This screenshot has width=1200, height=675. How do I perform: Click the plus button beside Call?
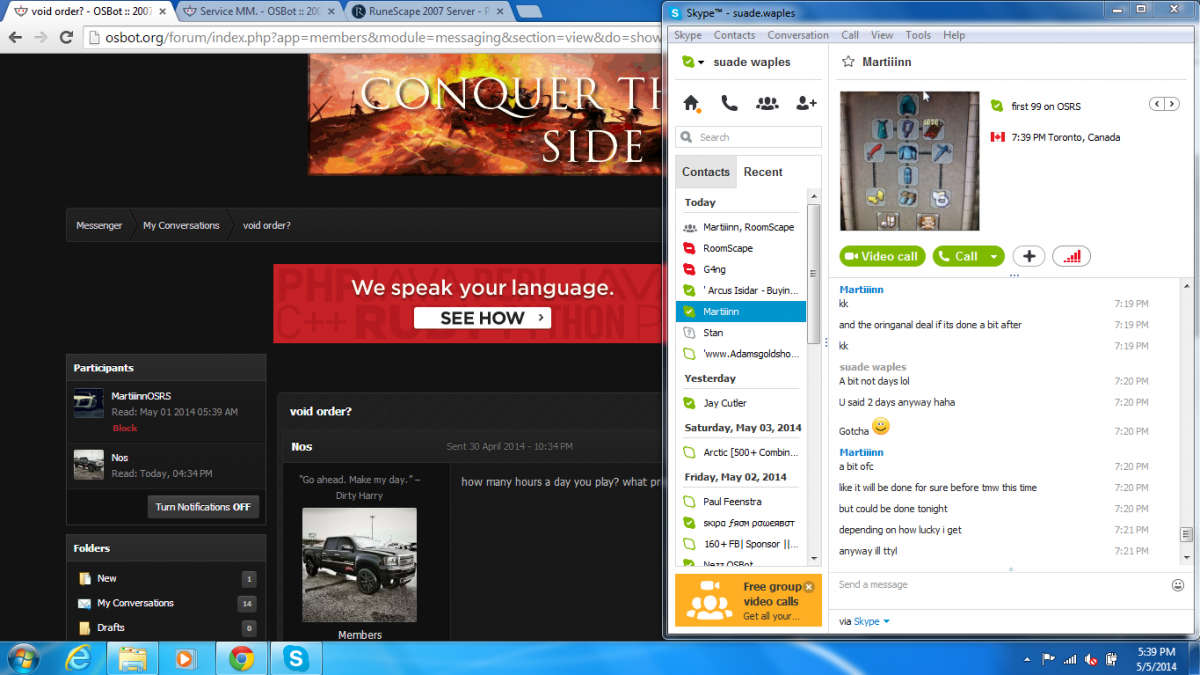pos(1028,257)
